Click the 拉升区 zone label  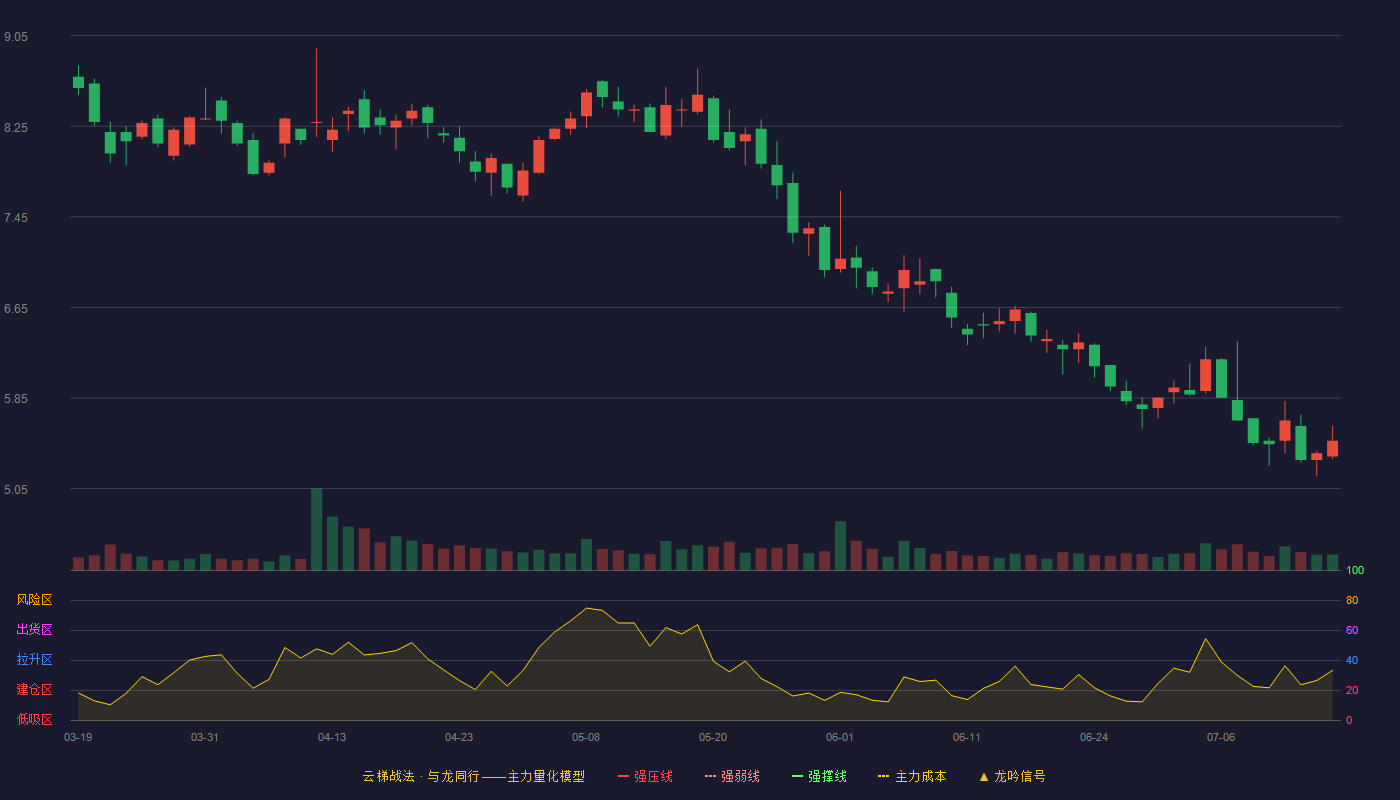(34, 660)
